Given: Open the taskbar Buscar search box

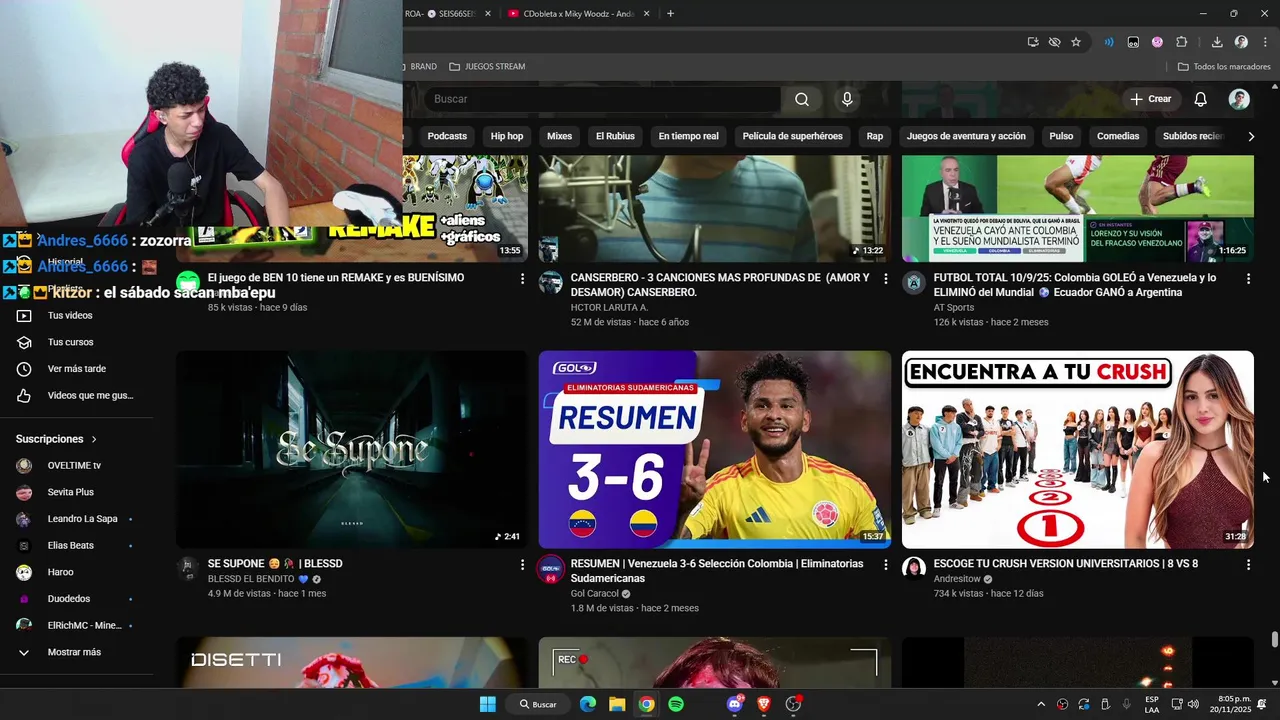Looking at the screenshot, I should click(x=538, y=704).
